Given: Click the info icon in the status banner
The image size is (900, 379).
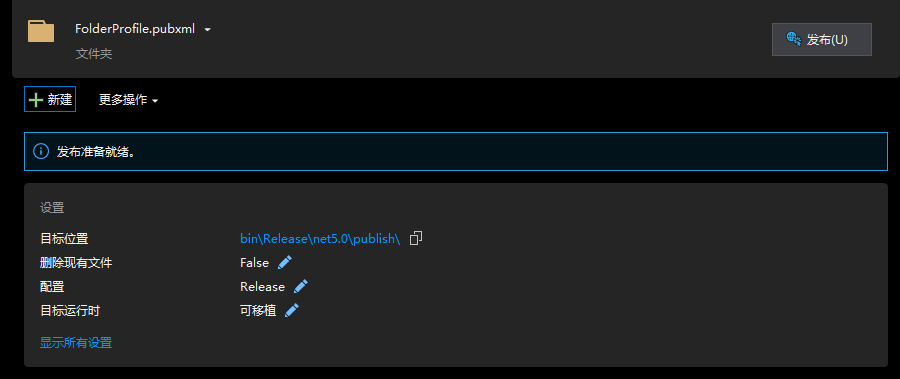Looking at the screenshot, I should pyautogui.click(x=41, y=152).
